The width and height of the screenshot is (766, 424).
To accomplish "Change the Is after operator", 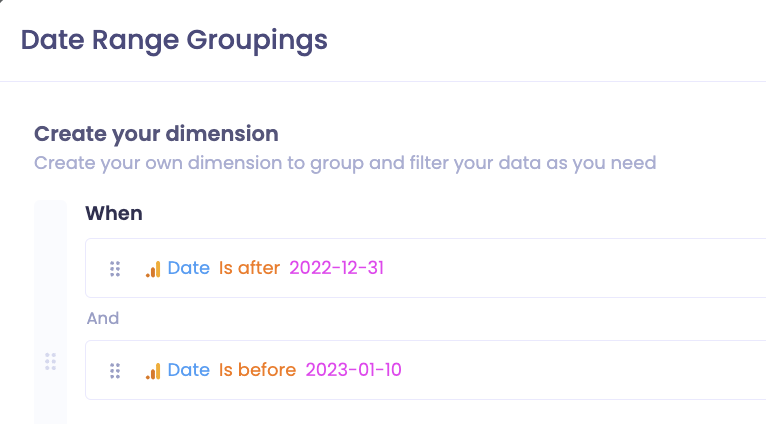I will [249, 268].
